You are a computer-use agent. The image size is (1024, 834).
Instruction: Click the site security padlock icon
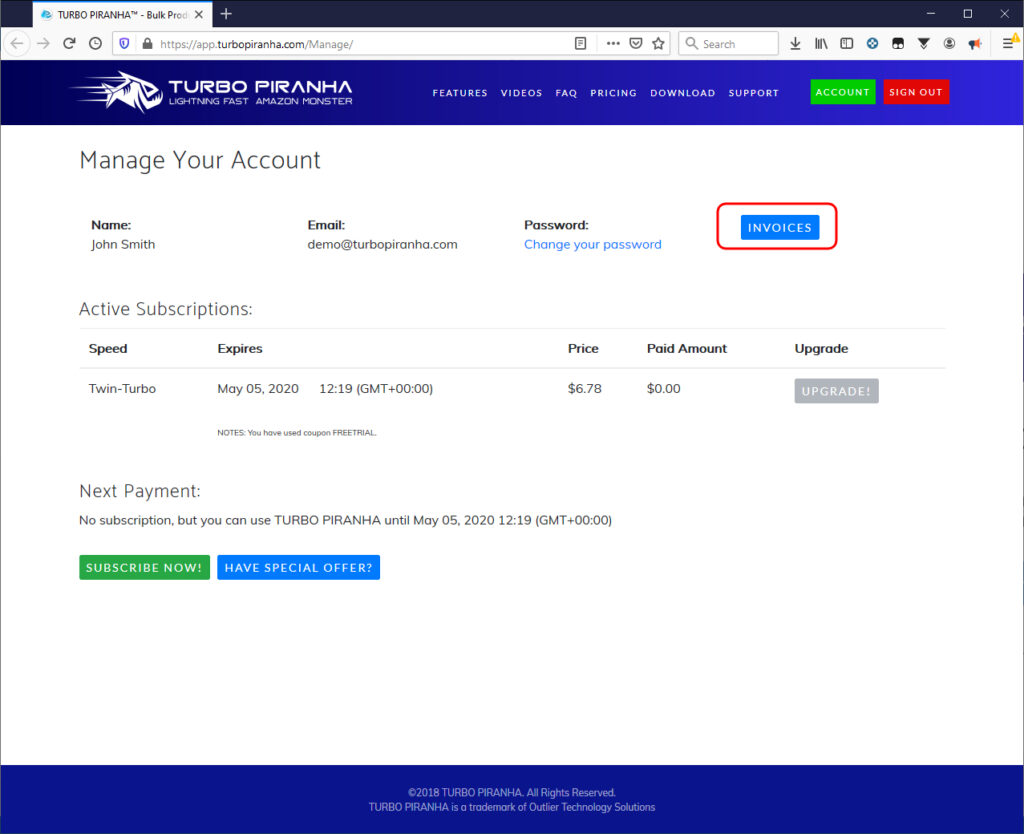point(147,44)
